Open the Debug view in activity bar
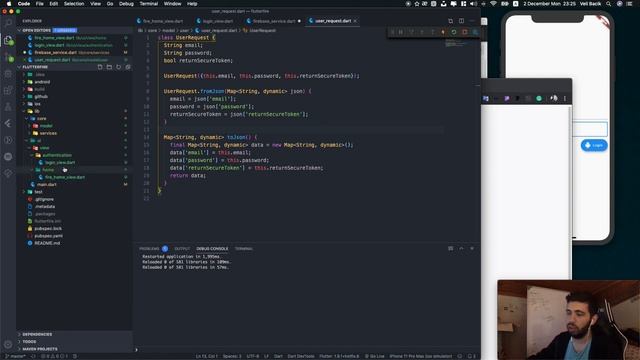This screenshot has height=360, width=640. pos(8,74)
